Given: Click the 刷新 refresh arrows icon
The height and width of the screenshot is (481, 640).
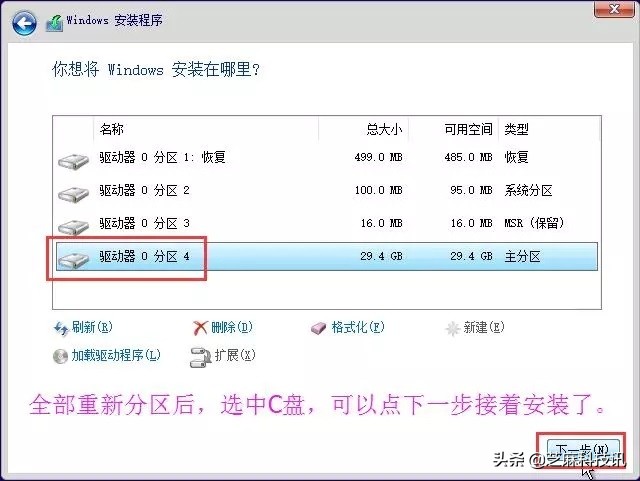Looking at the screenshot, I should click(61, 328).
